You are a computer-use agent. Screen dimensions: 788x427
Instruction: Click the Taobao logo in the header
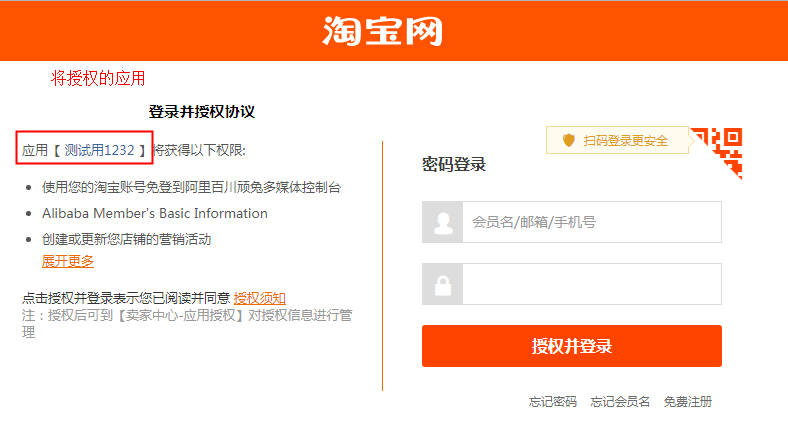pyautogui.click(x=382, y=31)
